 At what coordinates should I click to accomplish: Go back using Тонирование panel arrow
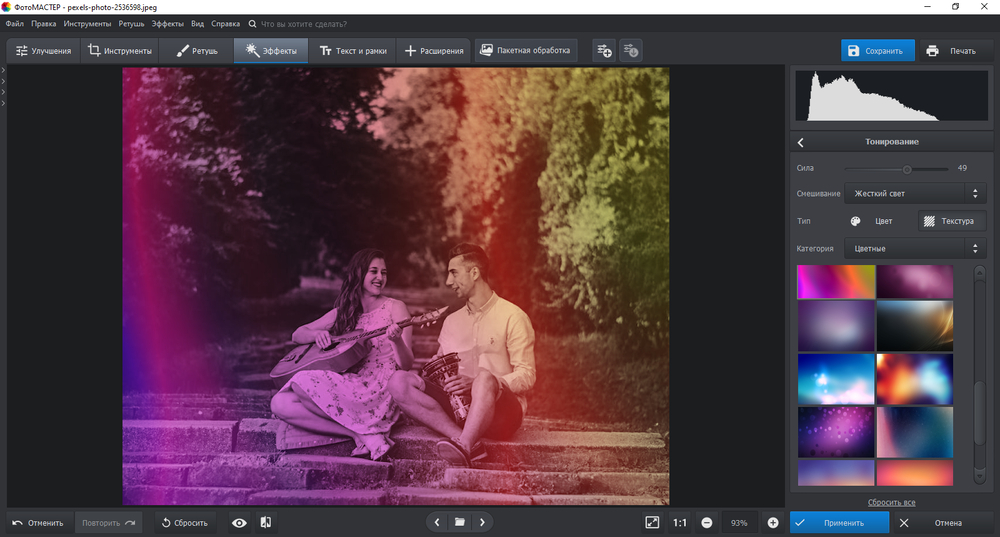point(801,142)
